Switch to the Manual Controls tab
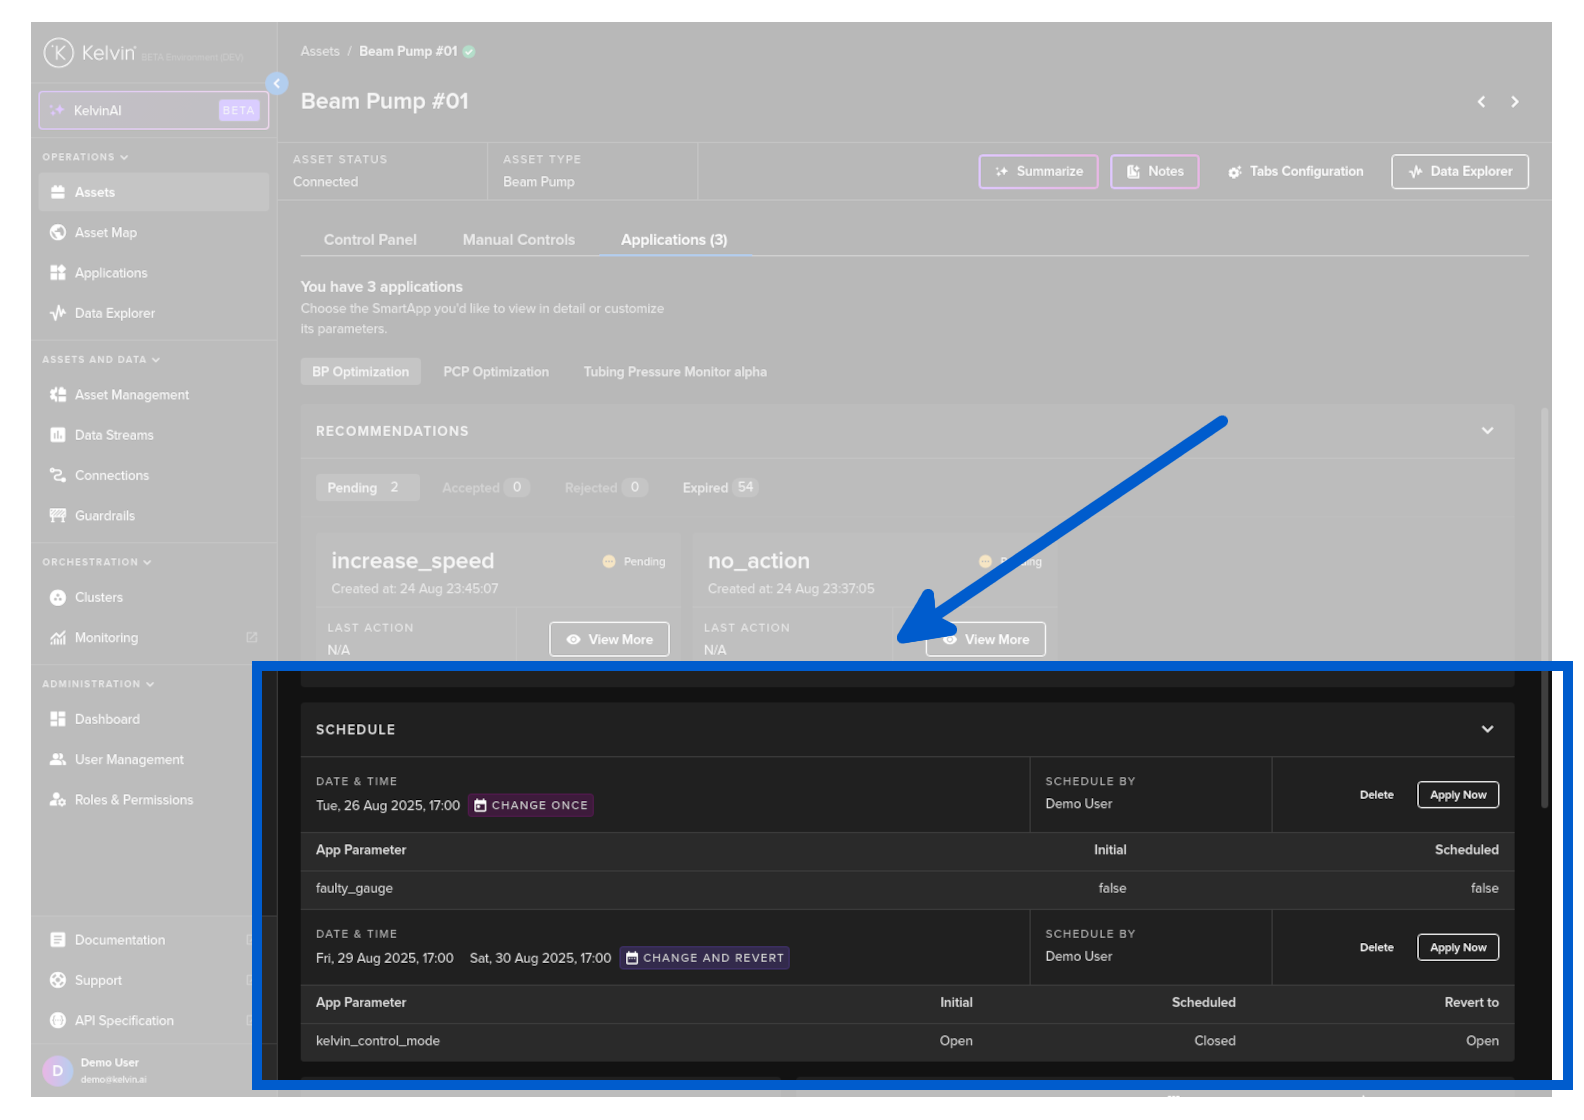 point(519,240)
